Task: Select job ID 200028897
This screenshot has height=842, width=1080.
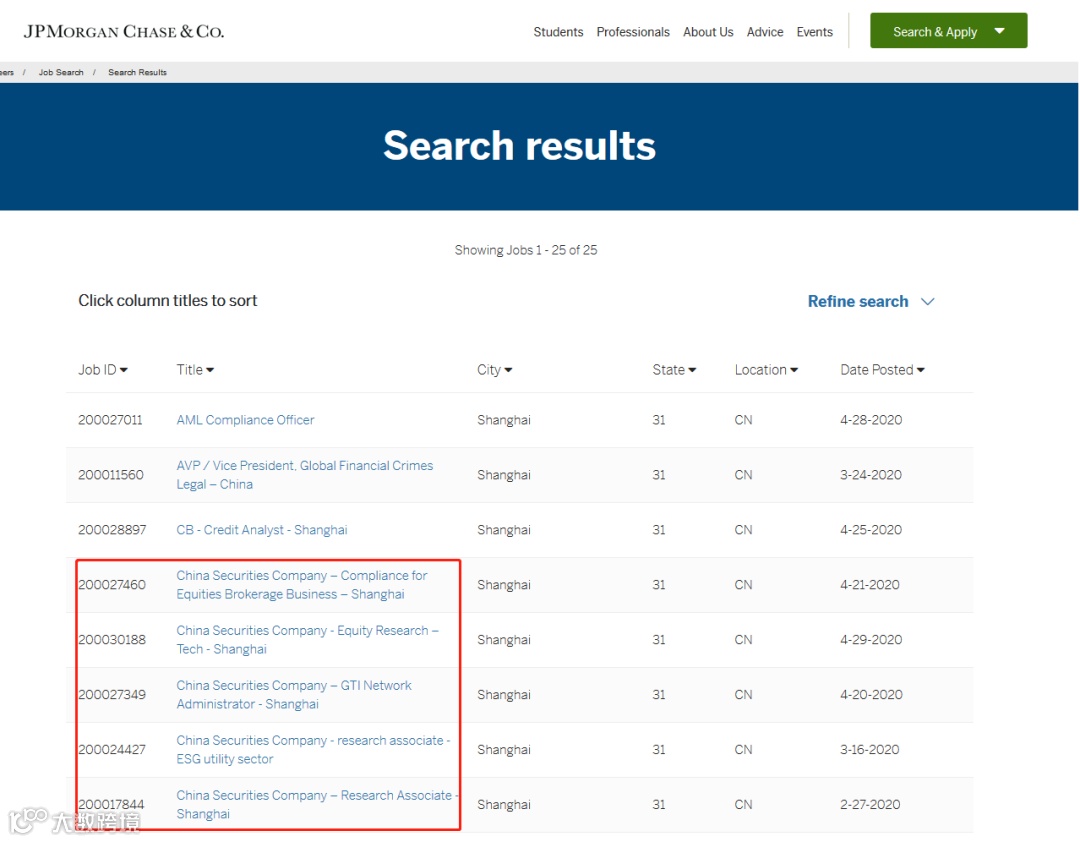Action: pos(112,530)
